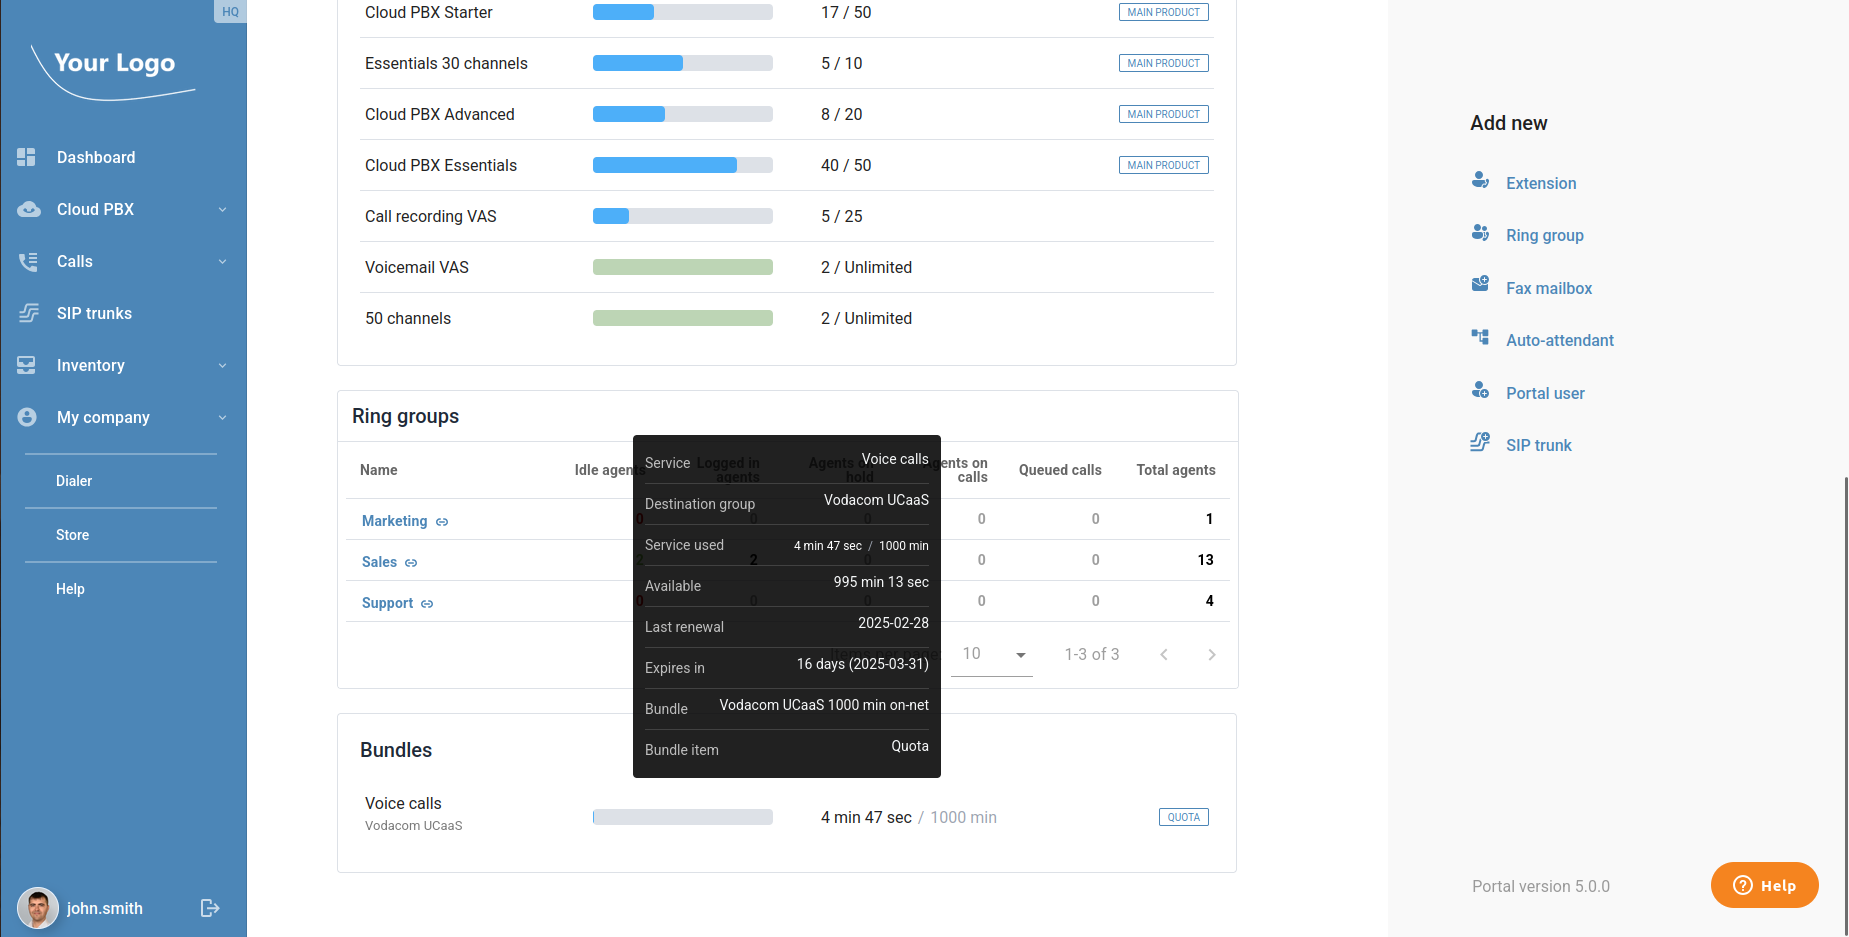Click the Dashboard icon in sidebar
The image size is (1849, 937).
27,157
